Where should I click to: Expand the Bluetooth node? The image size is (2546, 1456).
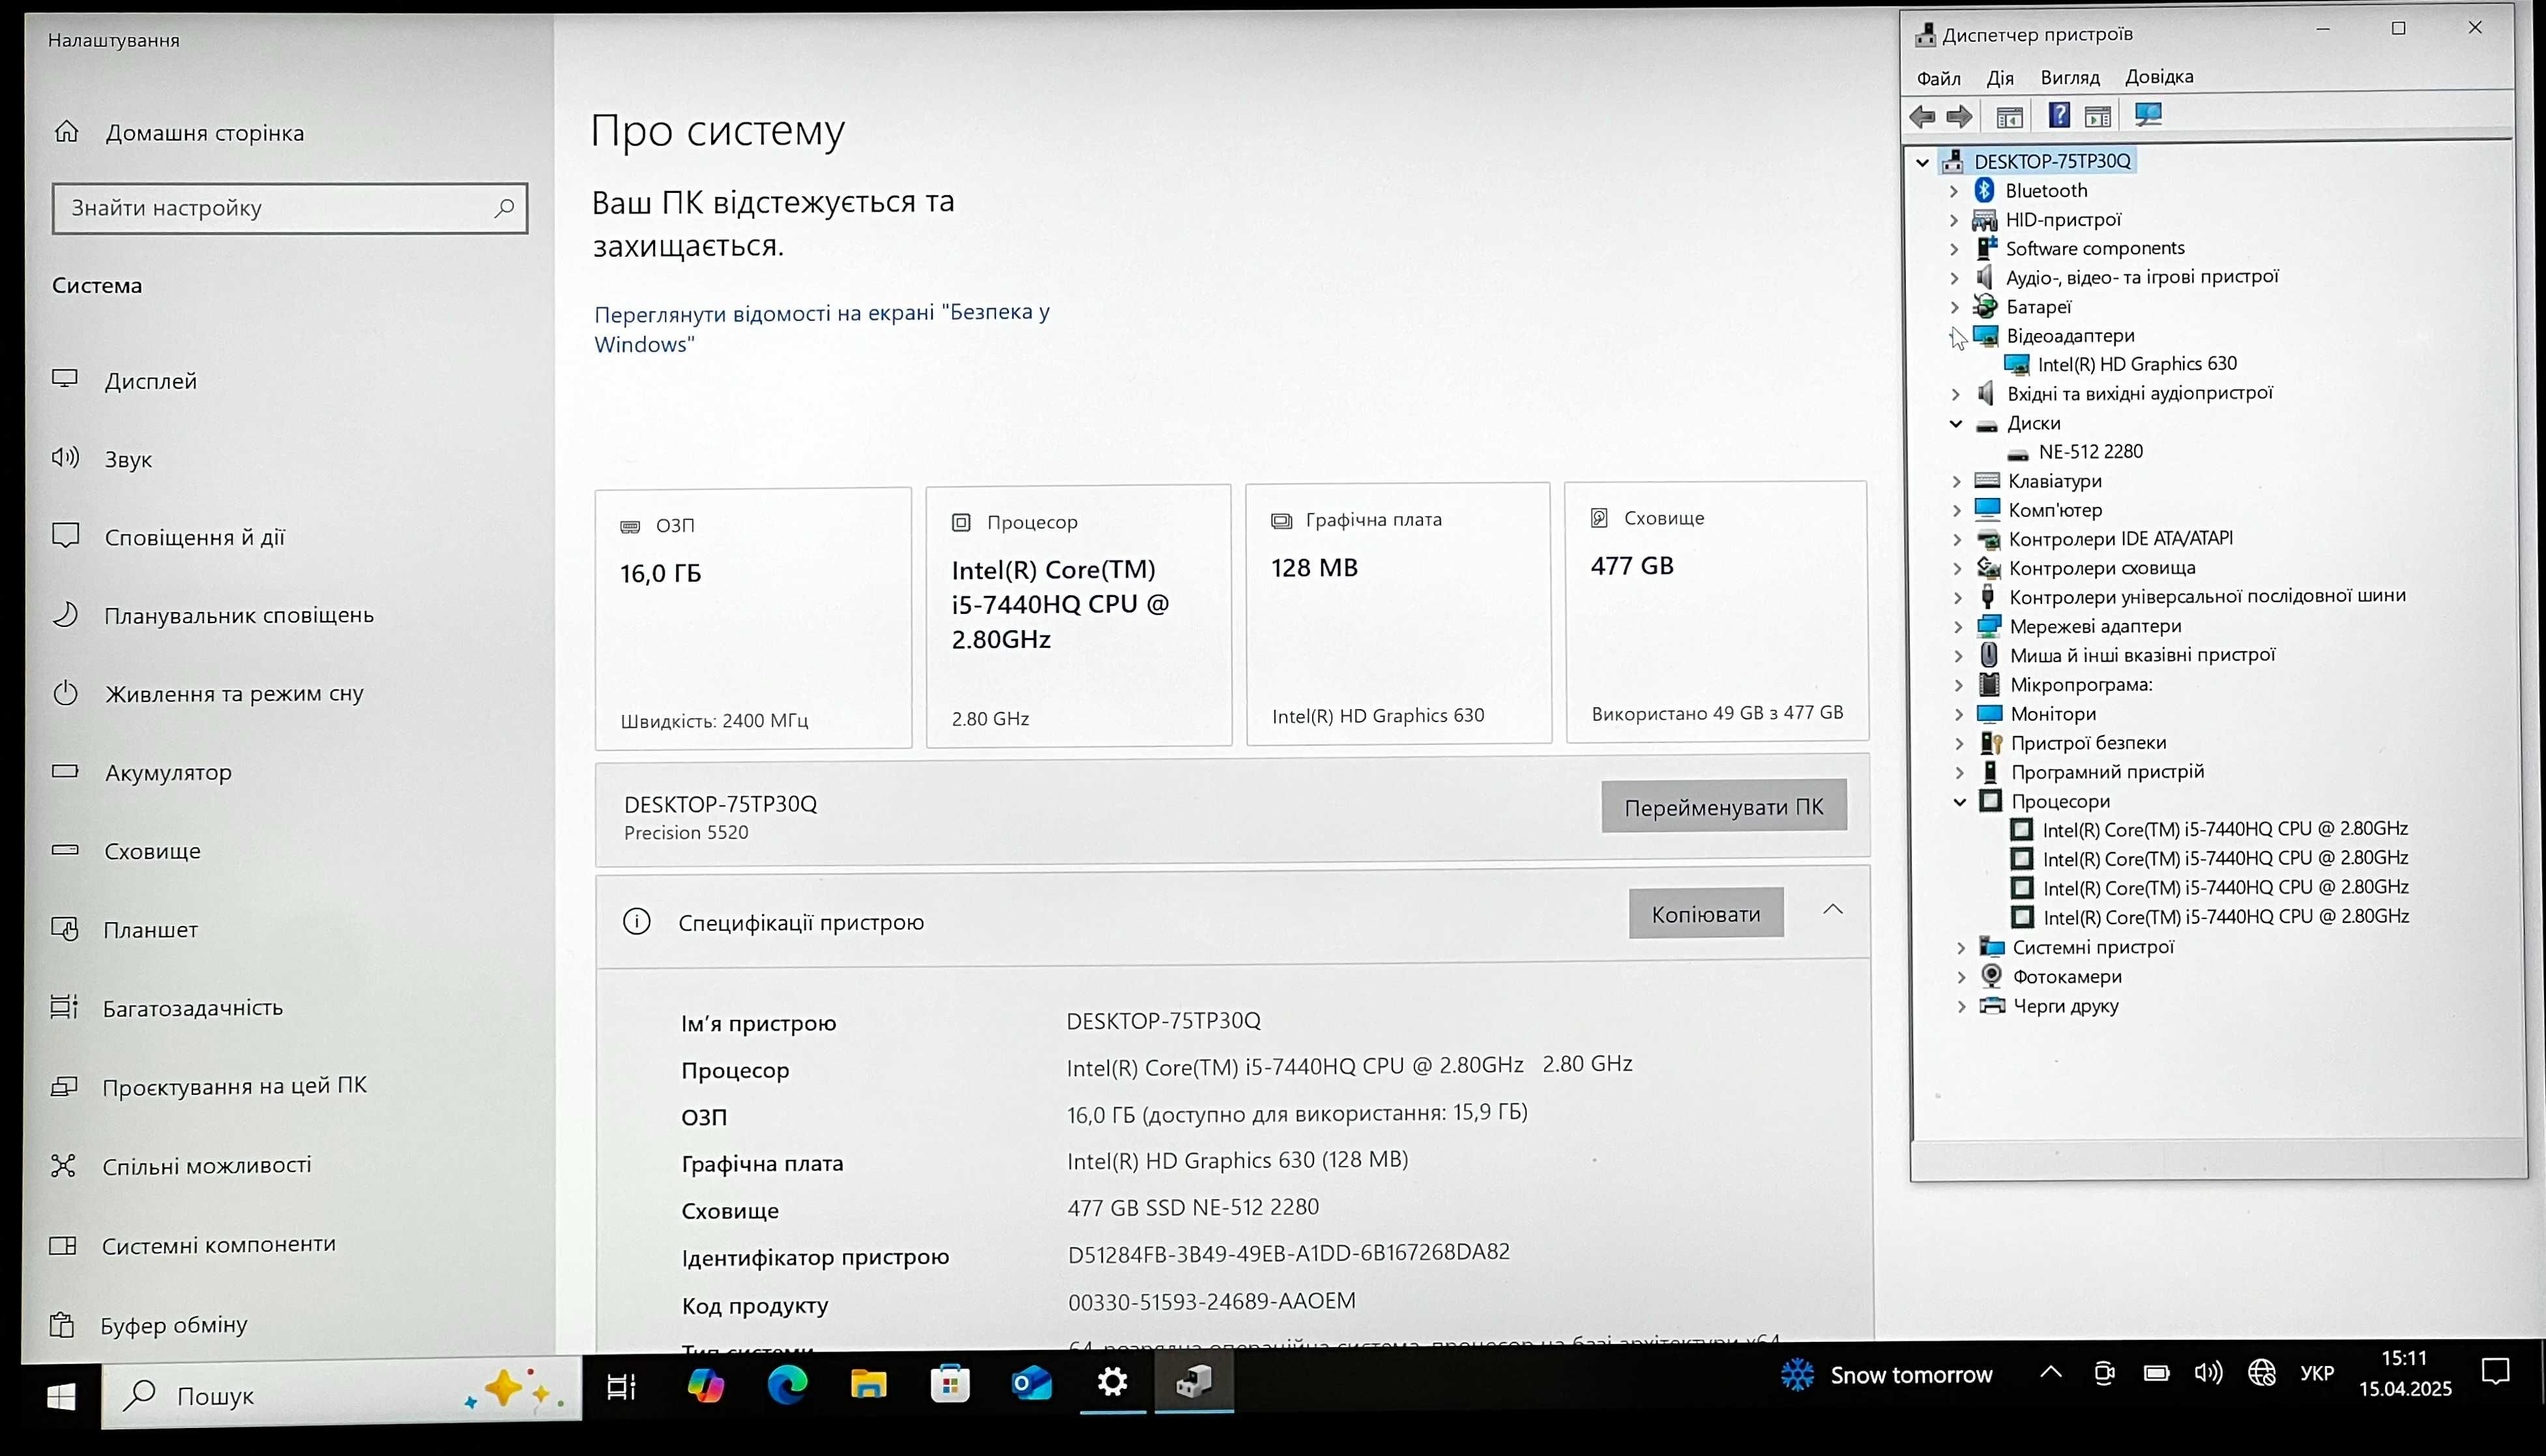pos(1953,191)
